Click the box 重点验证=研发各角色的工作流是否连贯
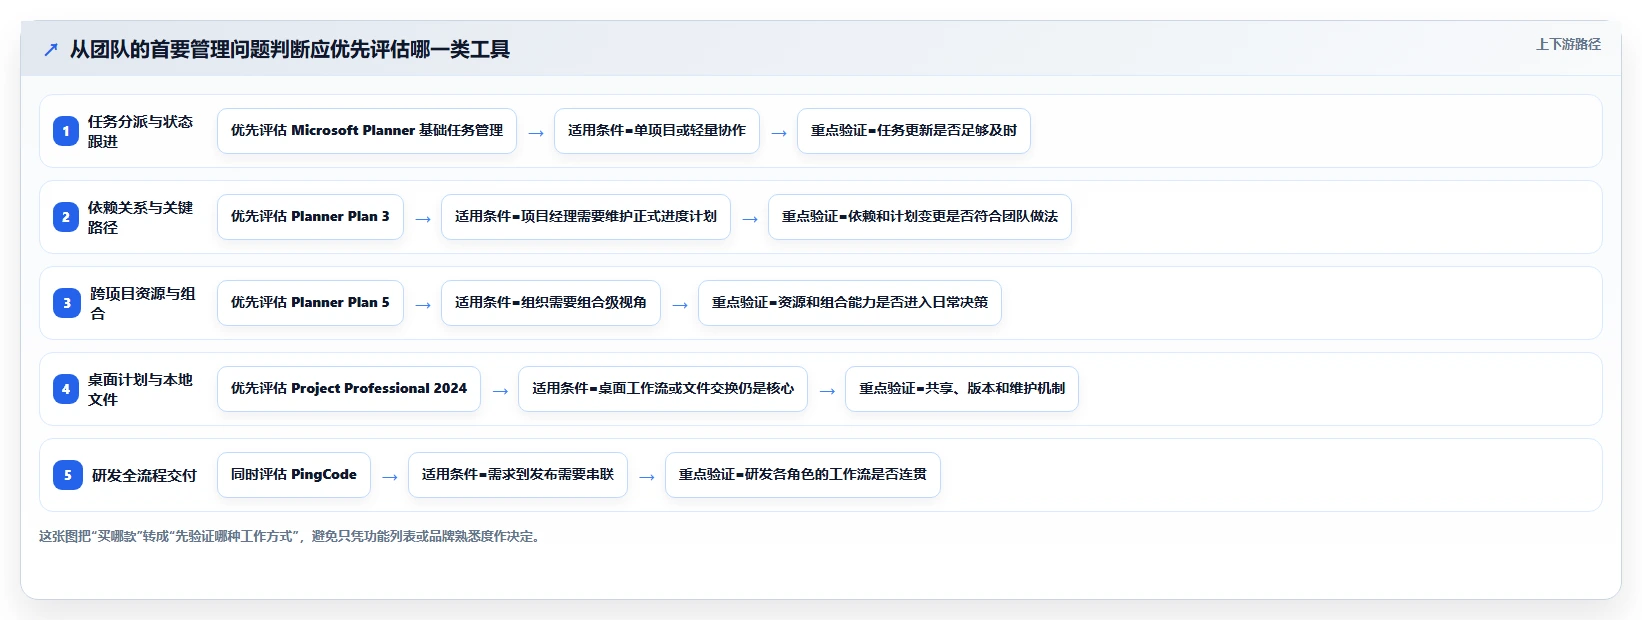The image size is (1642, 620). (x=803, y=475)
